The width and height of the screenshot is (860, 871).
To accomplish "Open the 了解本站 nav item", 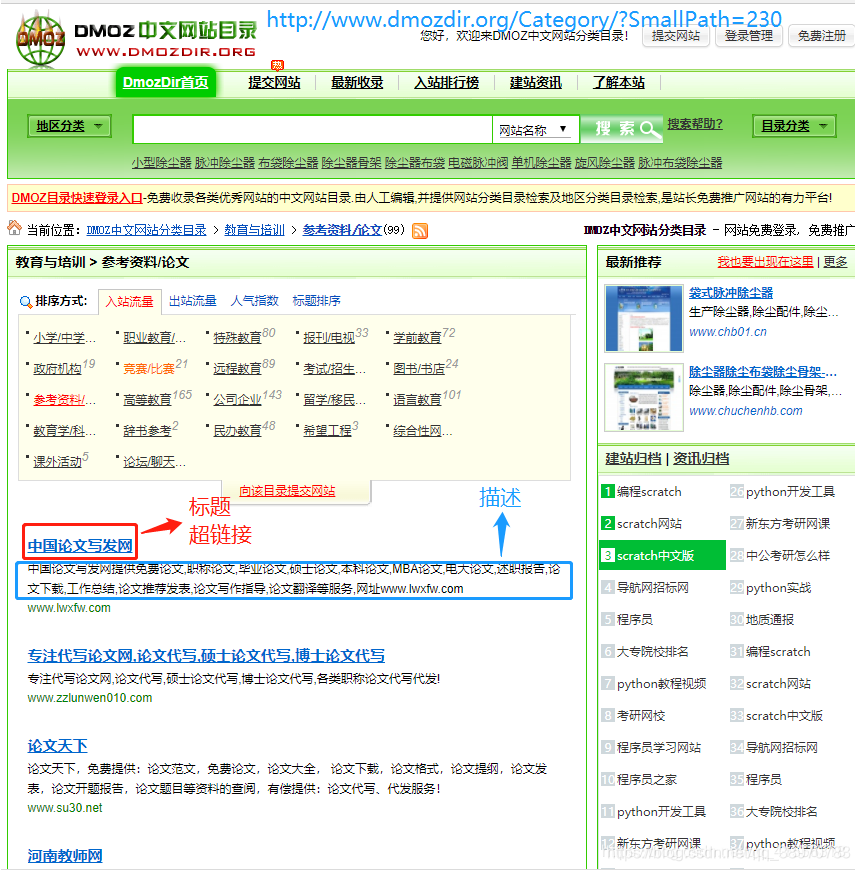I will tap(618, 83).
